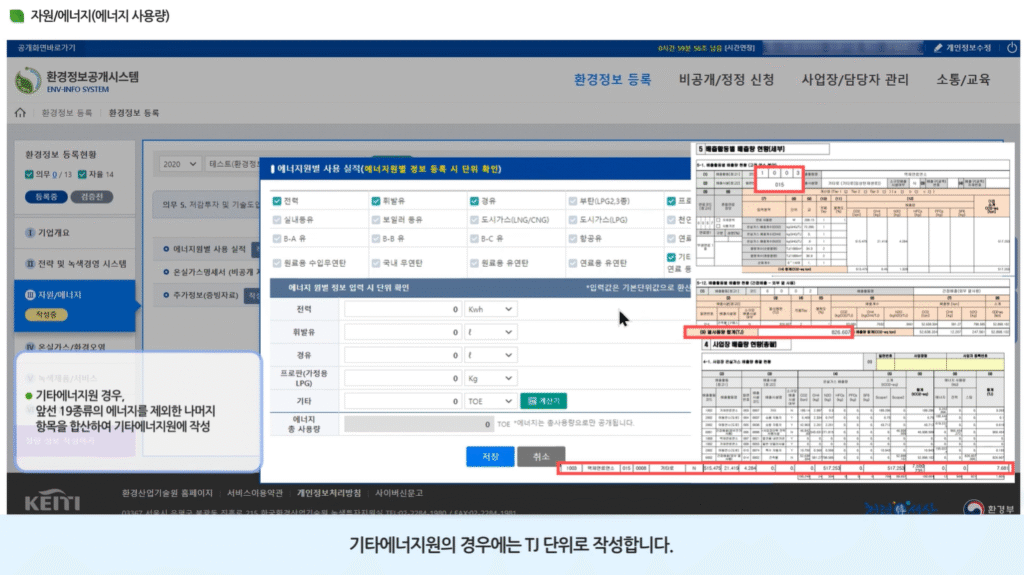Click the 저장 save button

point(490,456)
